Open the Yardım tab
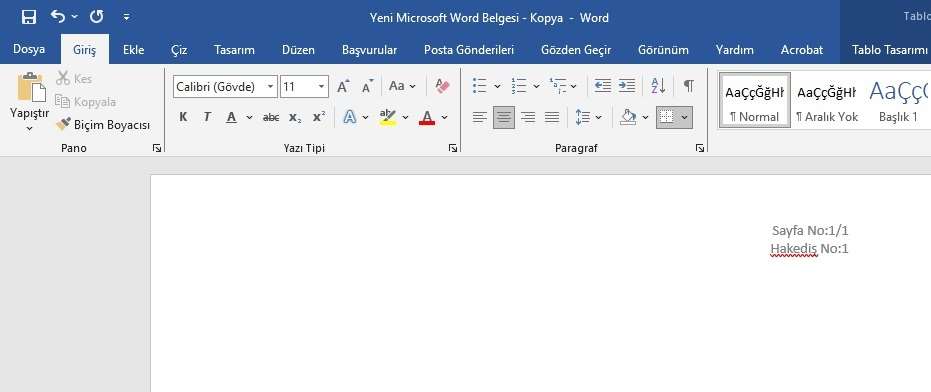 click(734, 50)
